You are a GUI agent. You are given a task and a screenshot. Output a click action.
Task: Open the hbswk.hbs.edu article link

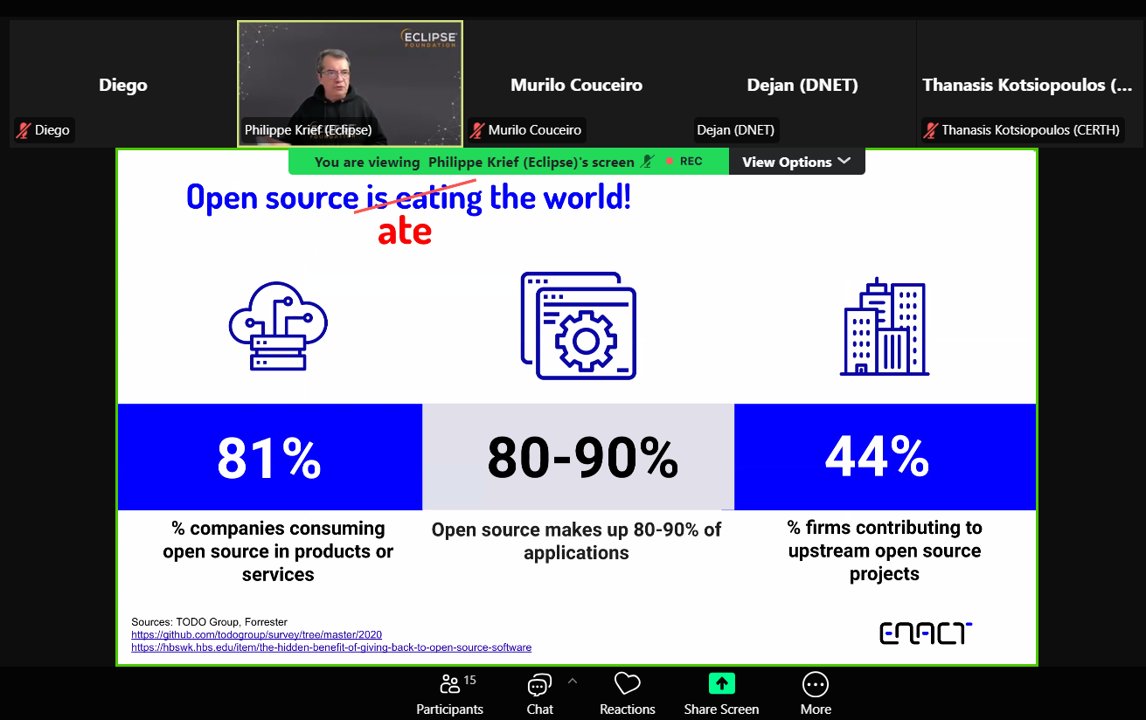tap(331, 647)
